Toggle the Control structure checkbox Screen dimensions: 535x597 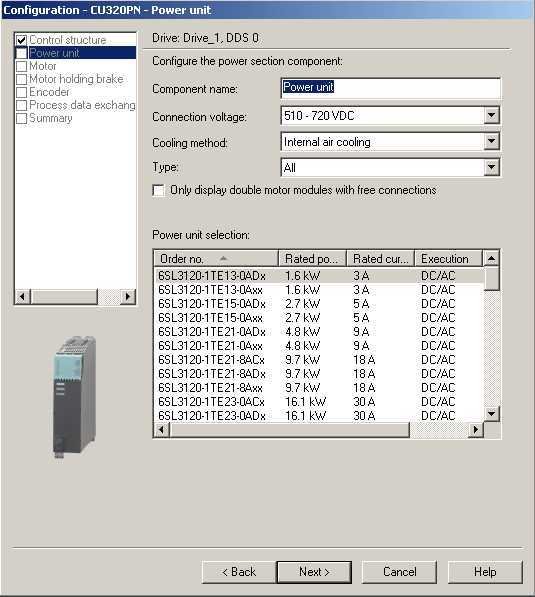[x=22, y=40]
